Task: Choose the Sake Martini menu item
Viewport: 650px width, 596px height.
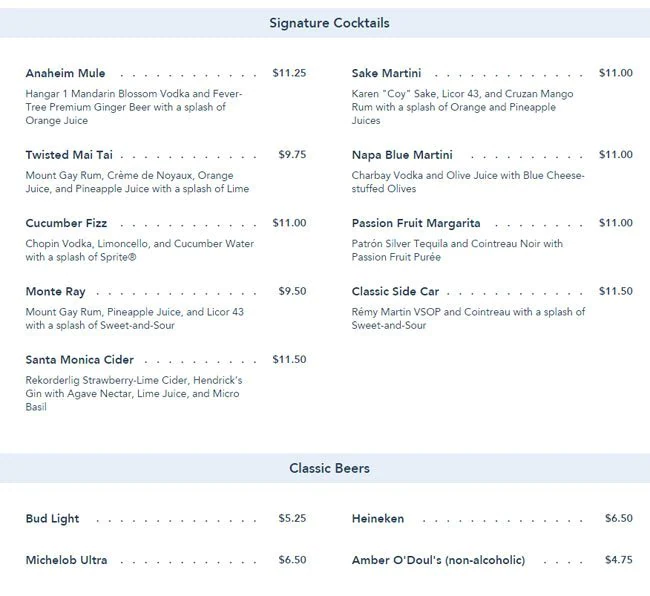Action: click(386, 73)
